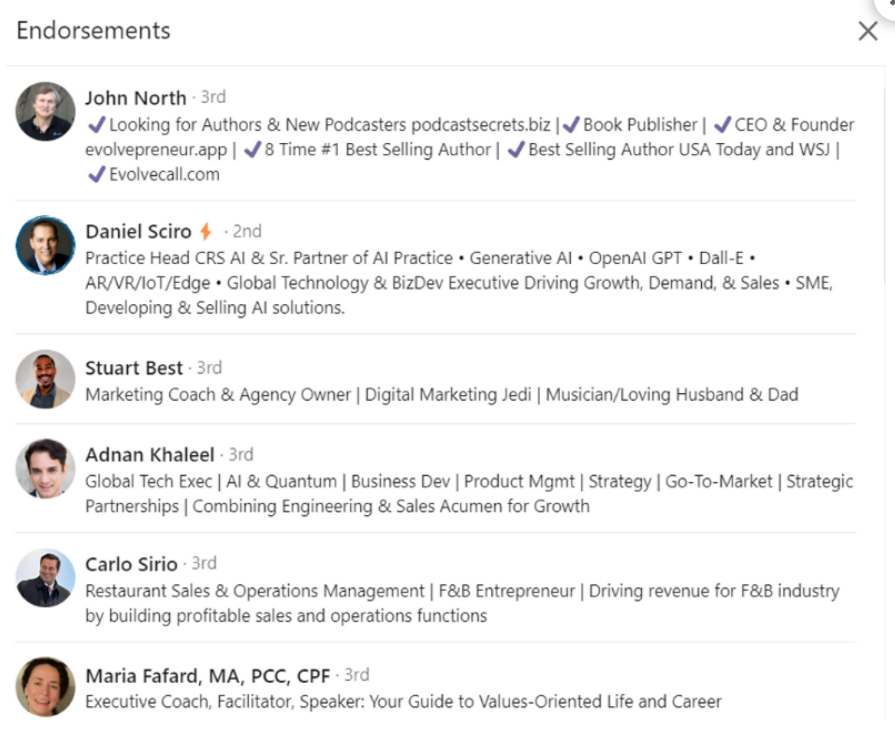The height and width of the screenshot is (751, 895).
Task: Click Maria Fafard's Executive Coach headline
Action: coord(403,701)
